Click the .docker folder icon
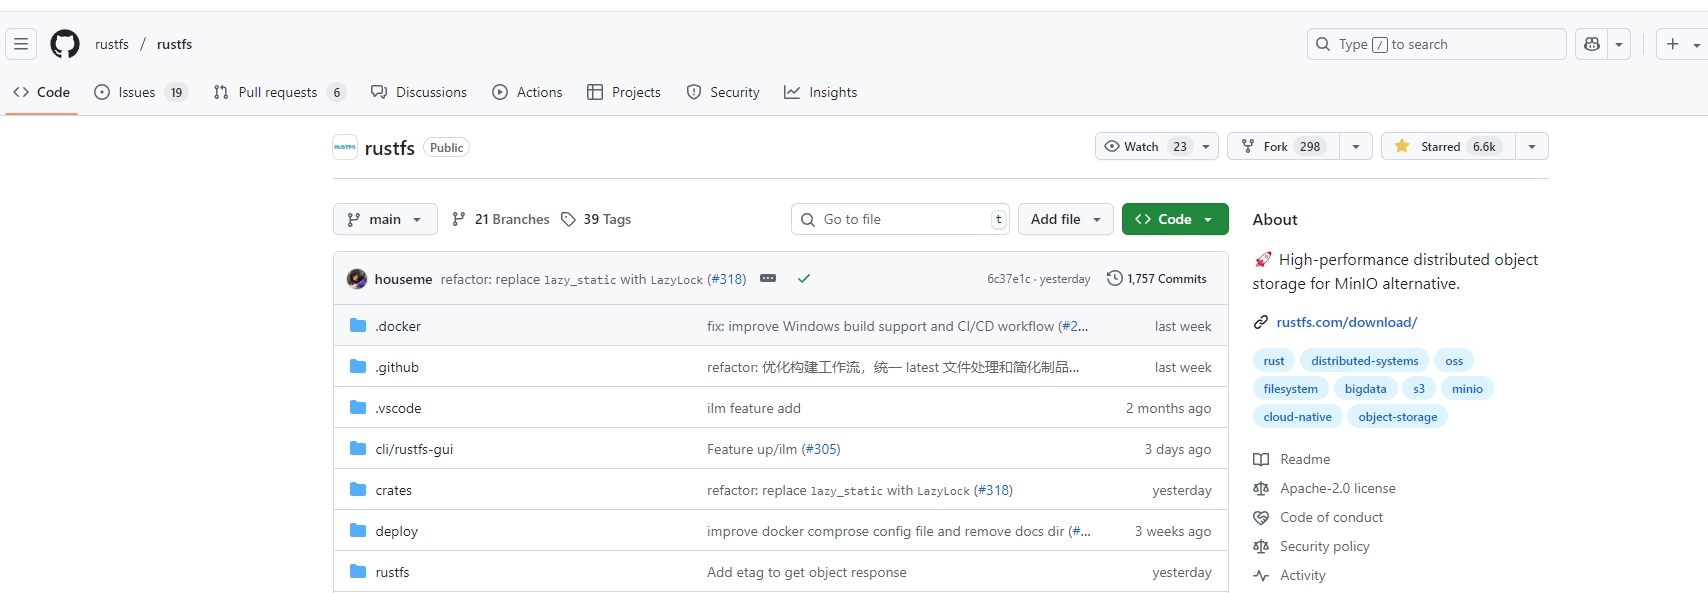 coord(358,326)
